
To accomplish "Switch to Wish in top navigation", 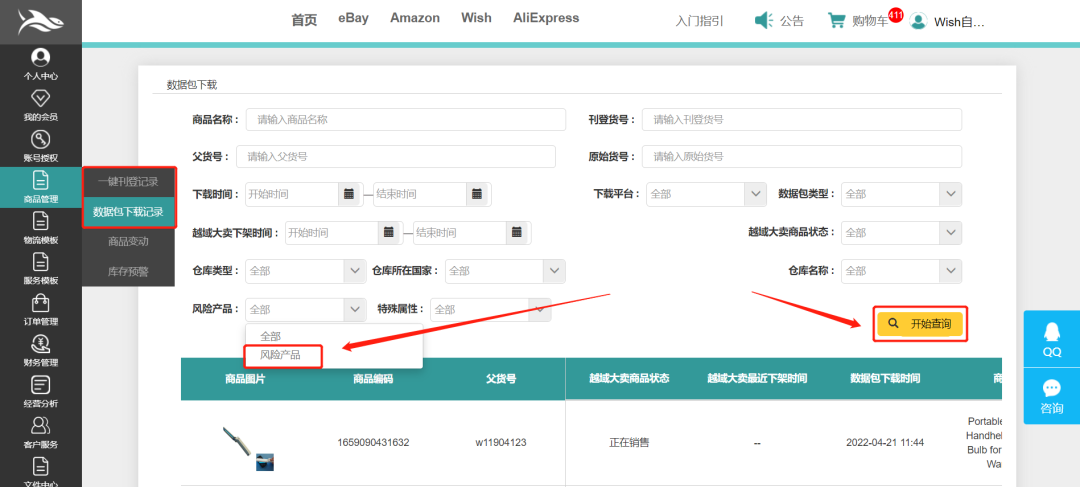I will tap(477, 19).
